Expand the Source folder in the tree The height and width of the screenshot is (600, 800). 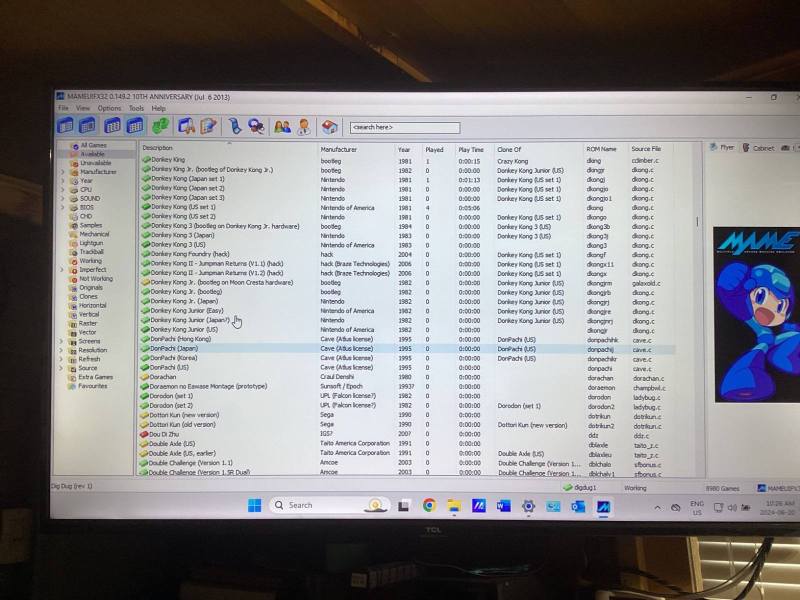pos(62,368)
